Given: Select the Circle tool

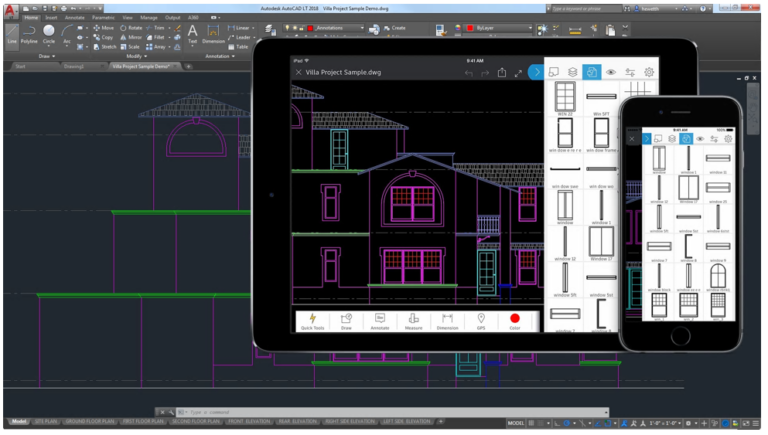Looking at the screenshot, I should coord(48,34).
